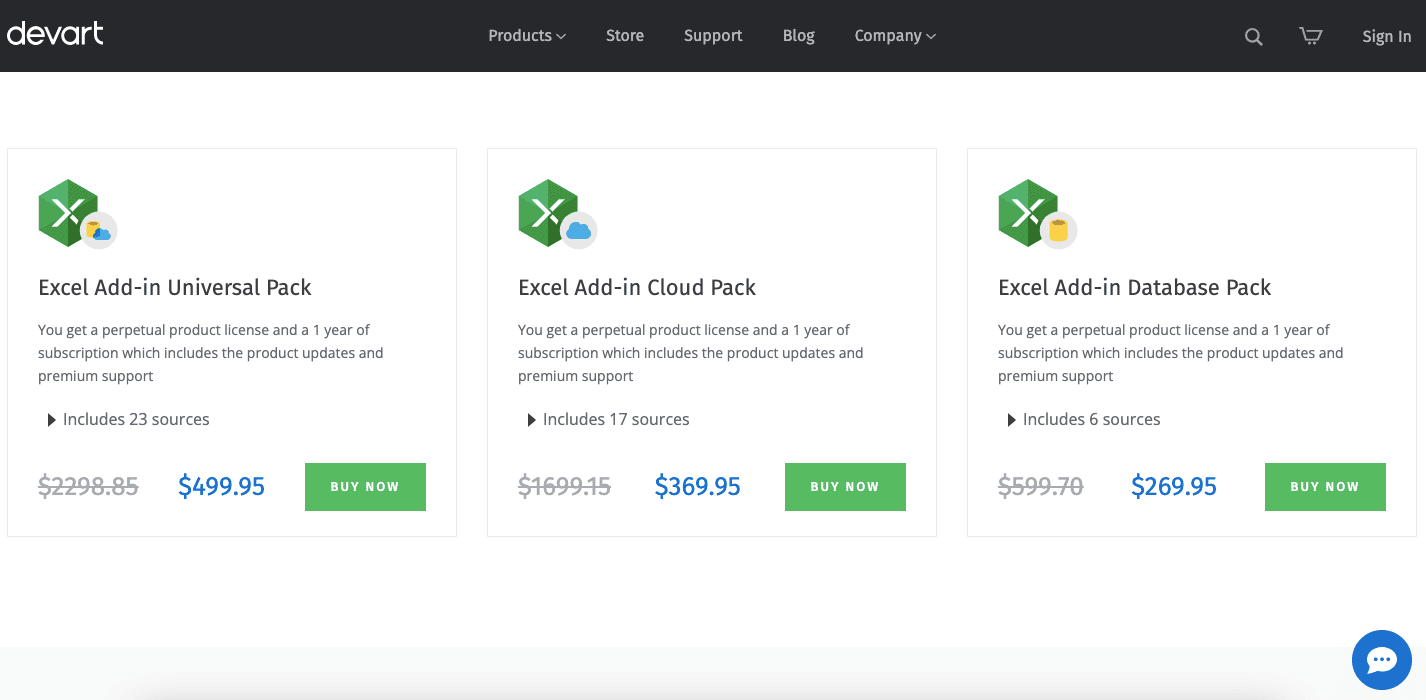The image size is (1426, 700).
Task: Click the Cloud Pack license description text
Action: 691,353
